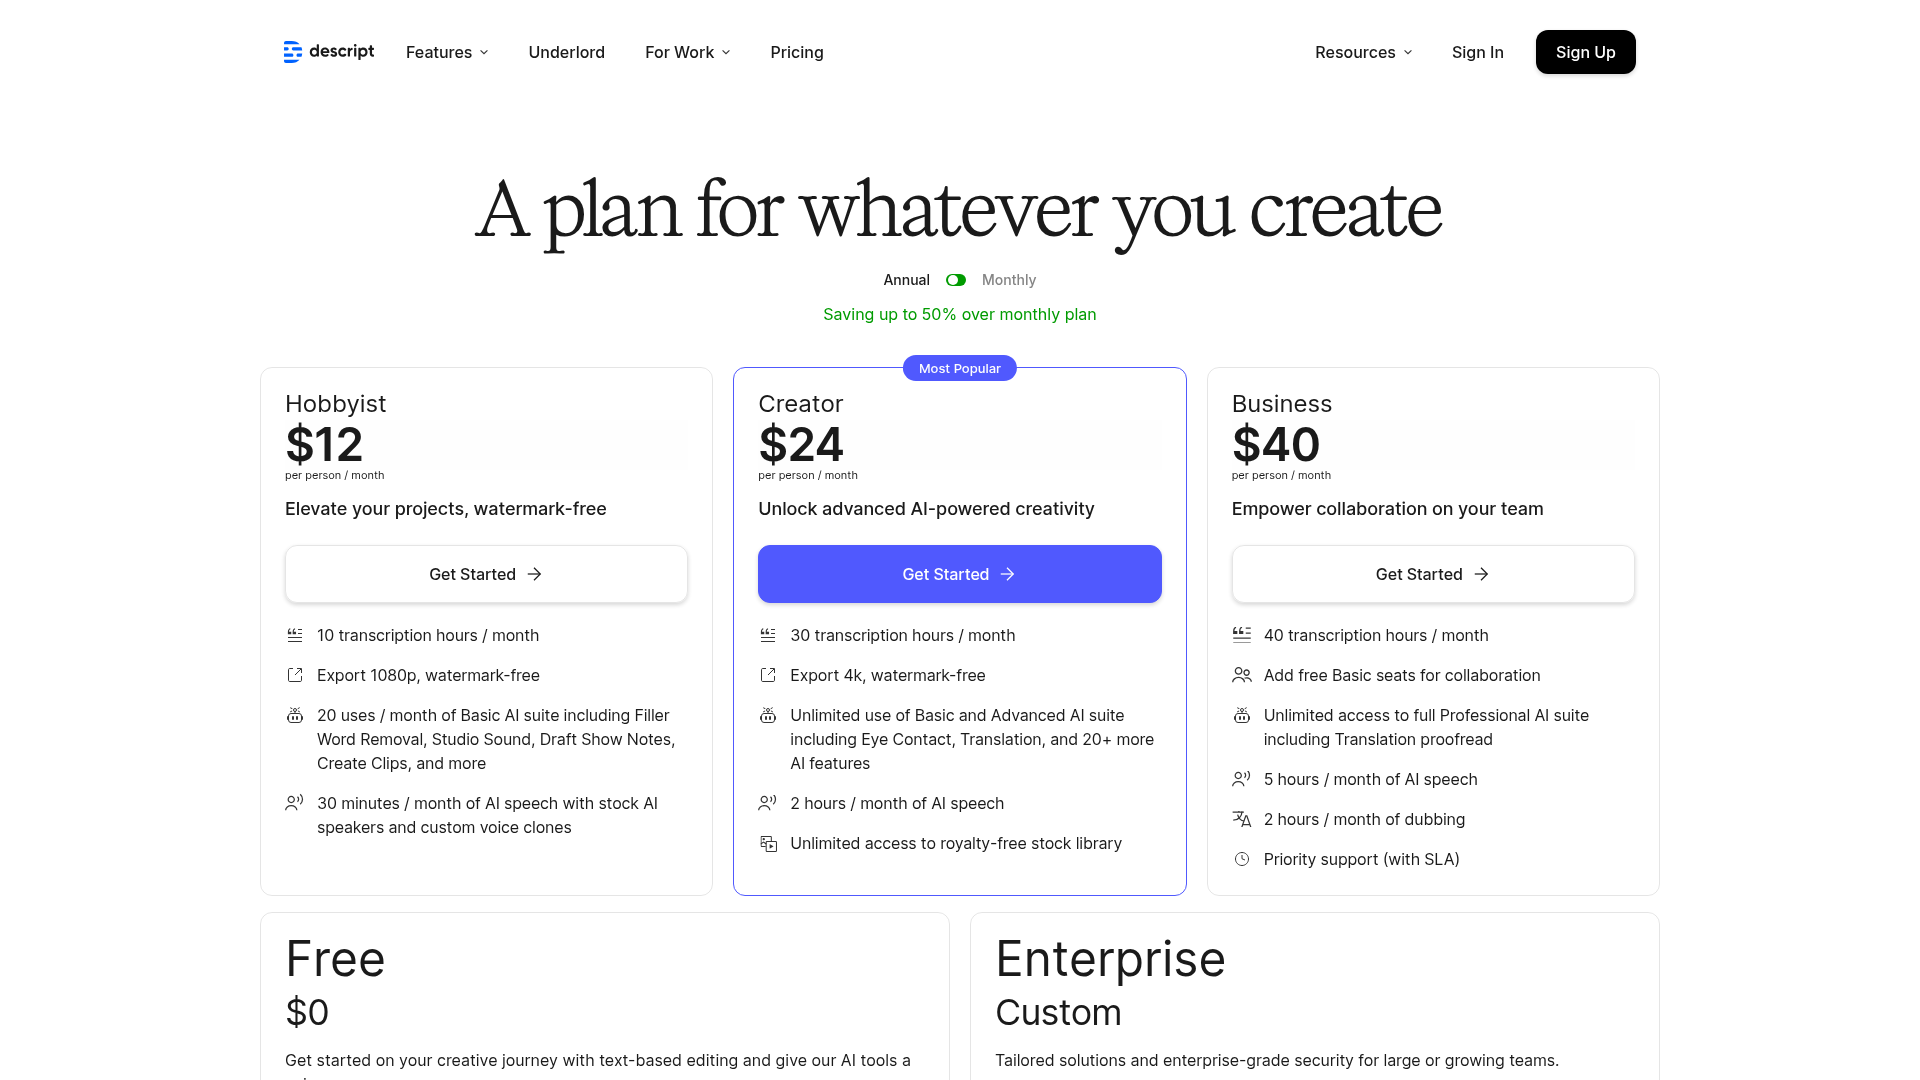Go to the Underlord page
The height and width of the screenshot is (1080, 1920).
point(566,52)
